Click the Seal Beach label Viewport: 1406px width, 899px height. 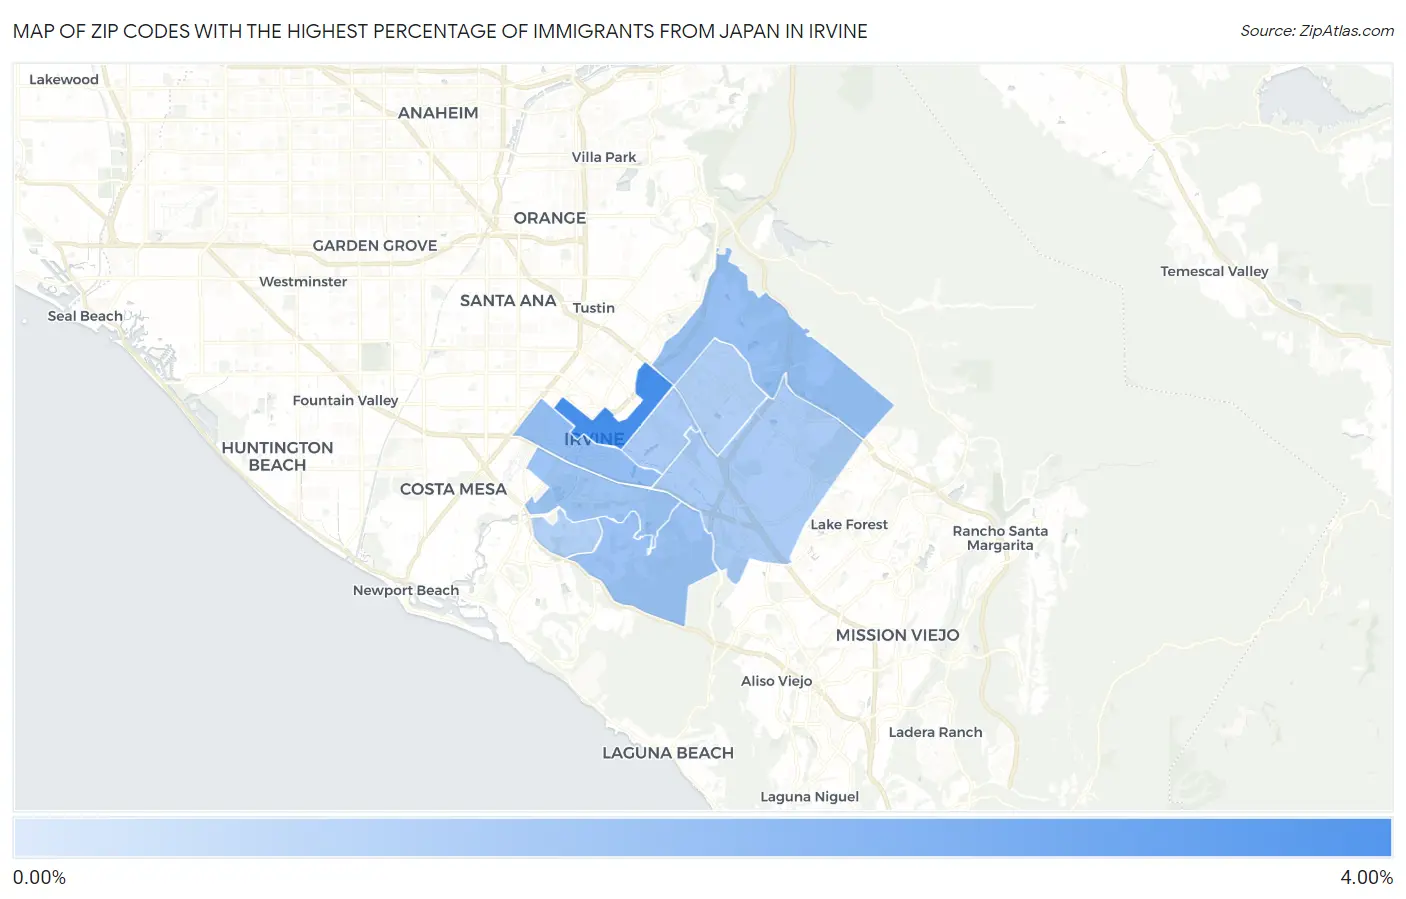click(85, 316)
